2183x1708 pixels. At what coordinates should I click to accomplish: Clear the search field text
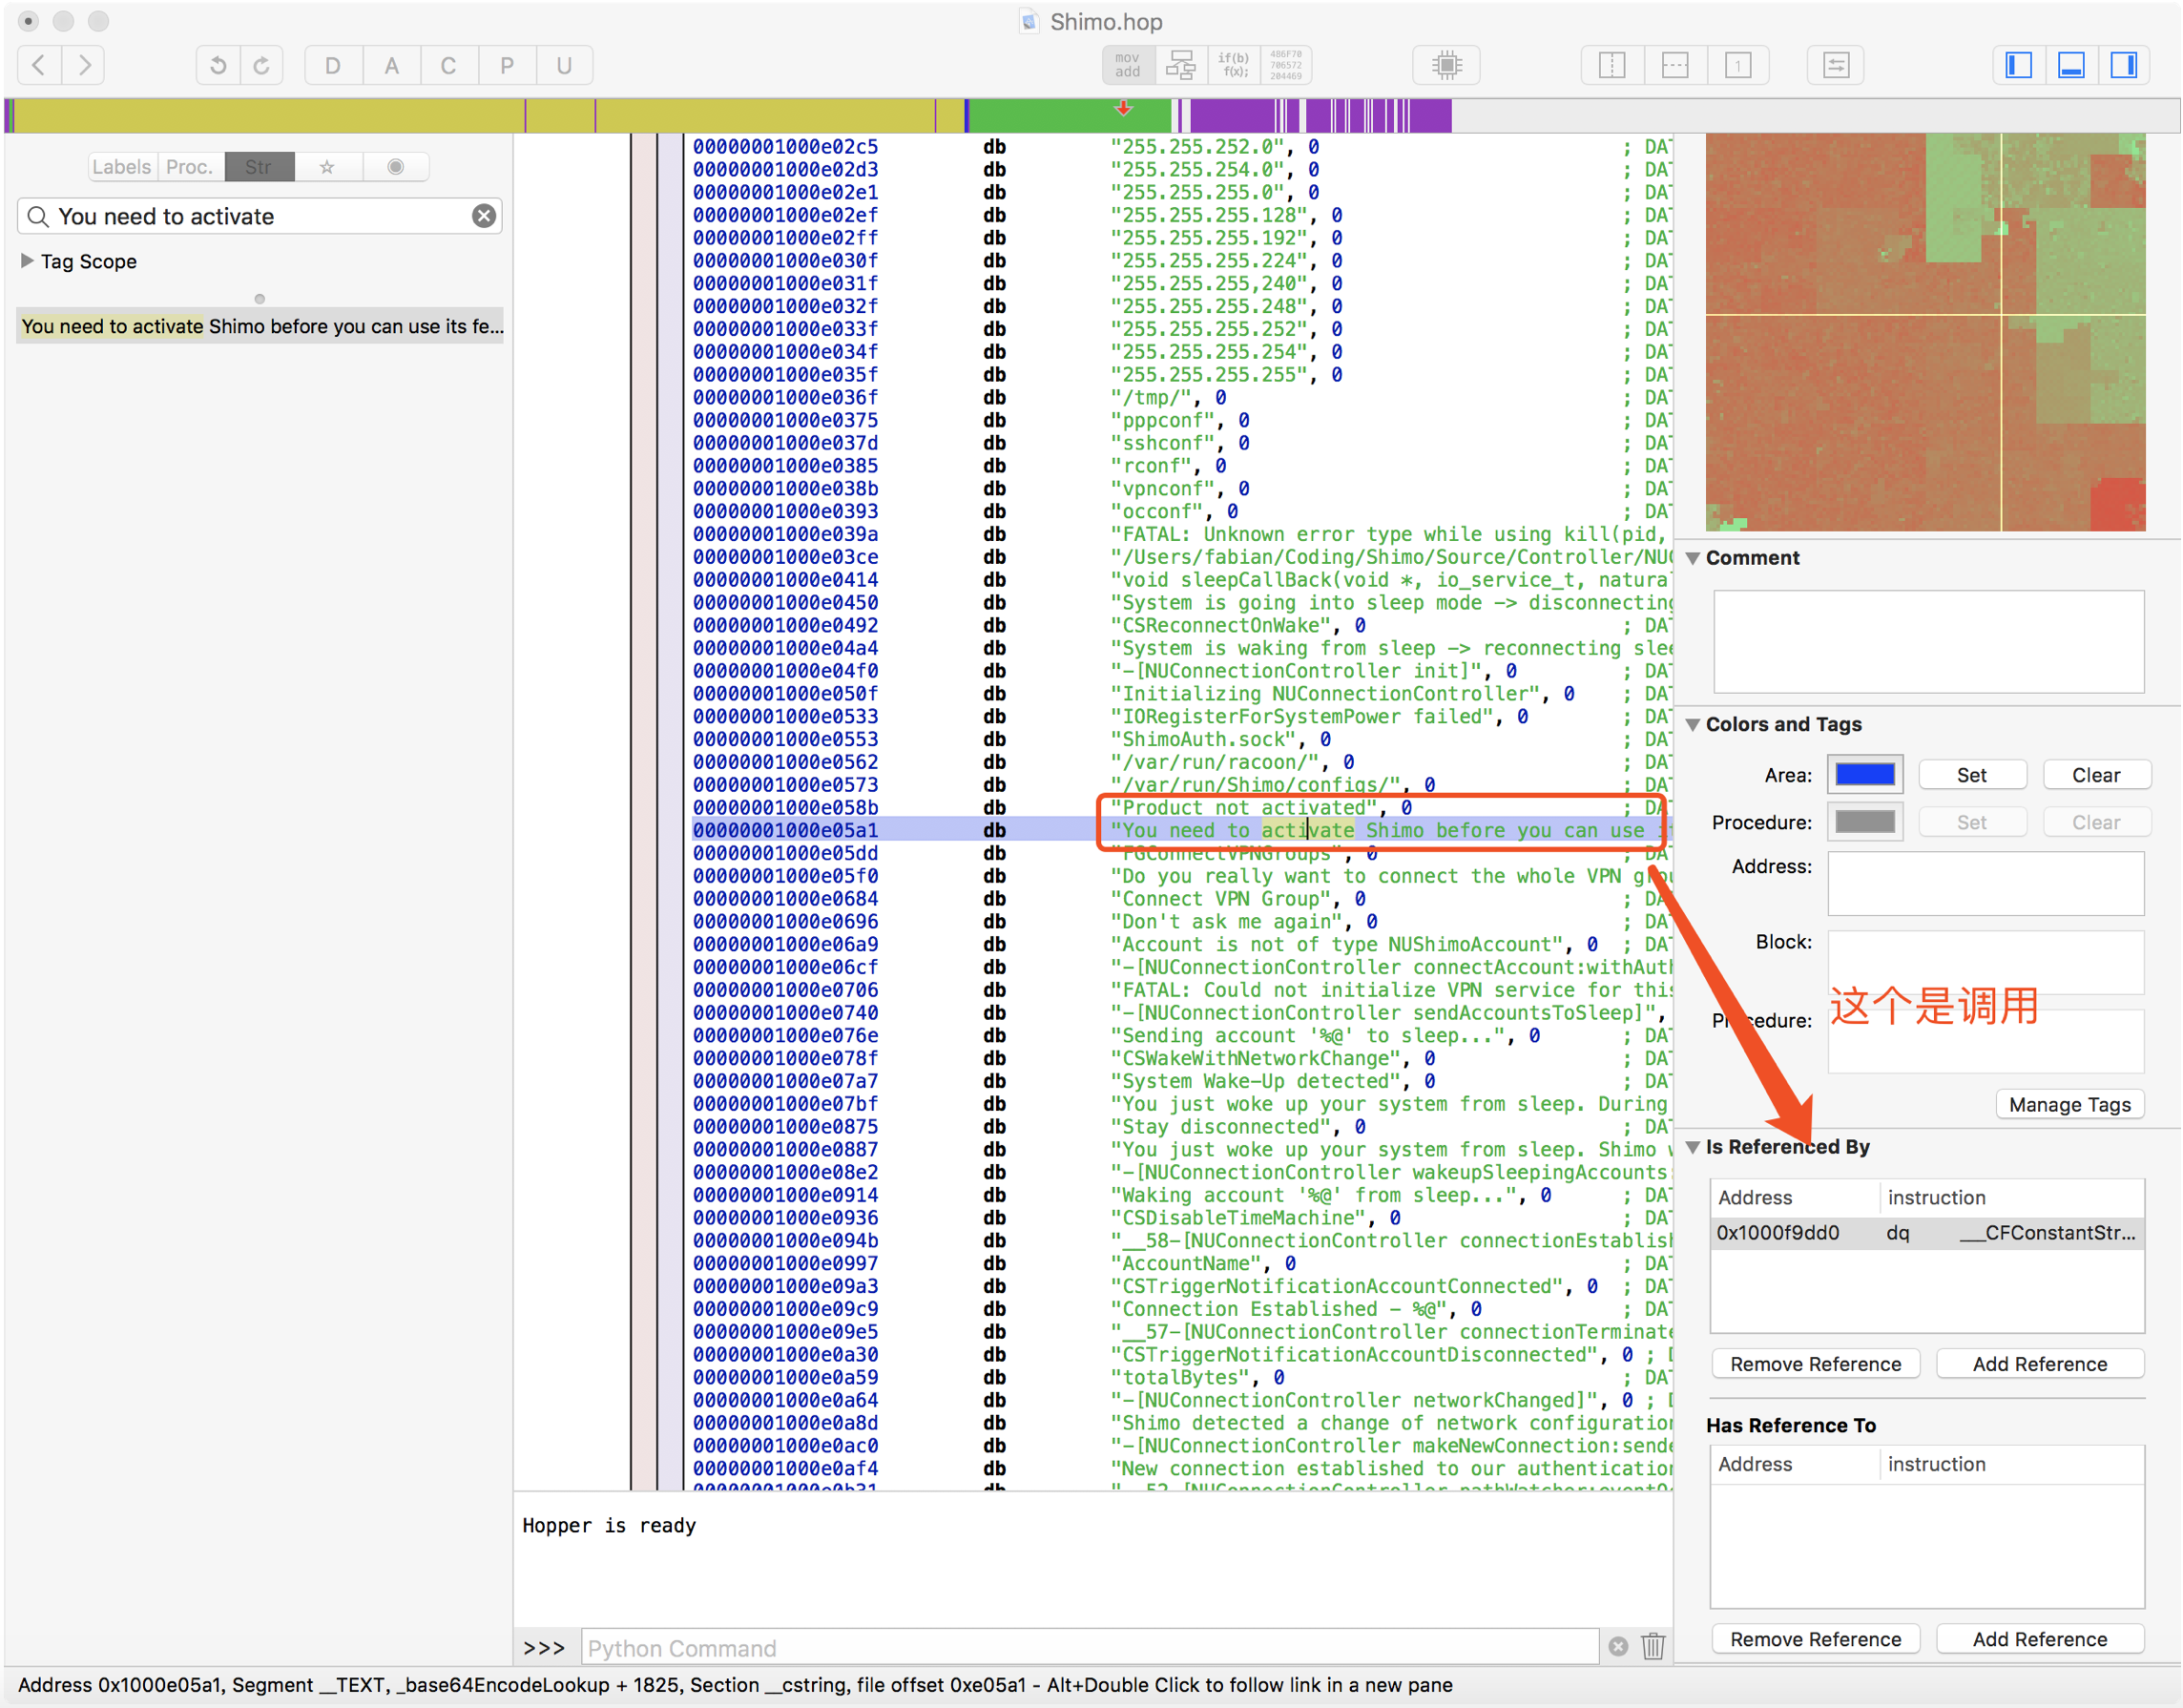[484, 216]
